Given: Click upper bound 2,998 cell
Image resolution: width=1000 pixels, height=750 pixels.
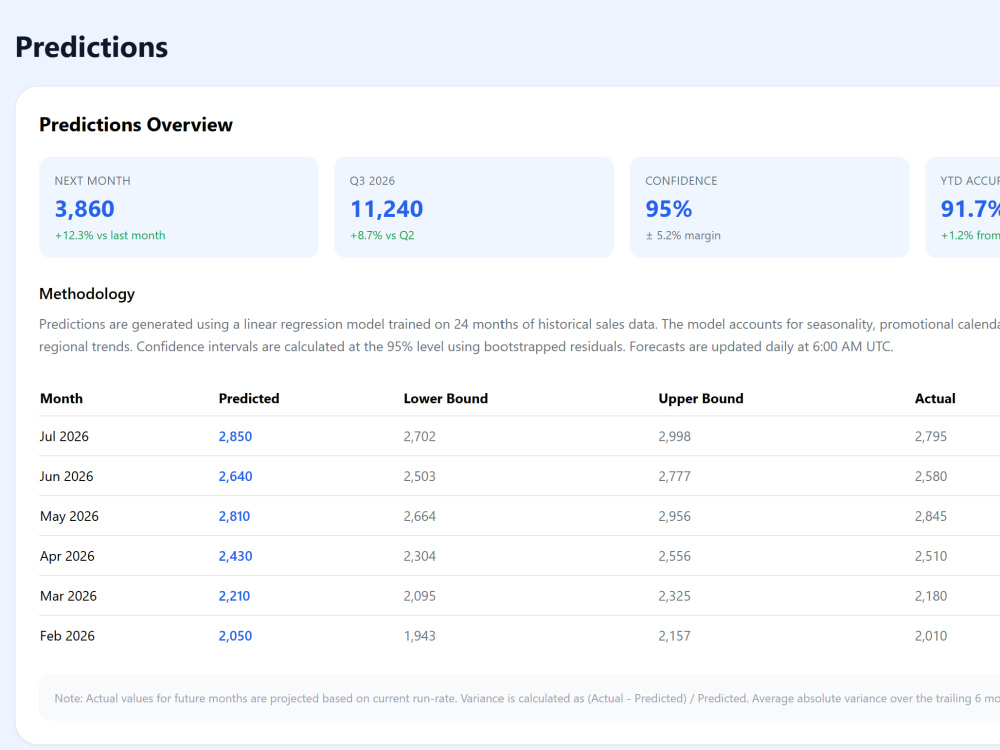Looking at the screenshot, I should 675,436.
